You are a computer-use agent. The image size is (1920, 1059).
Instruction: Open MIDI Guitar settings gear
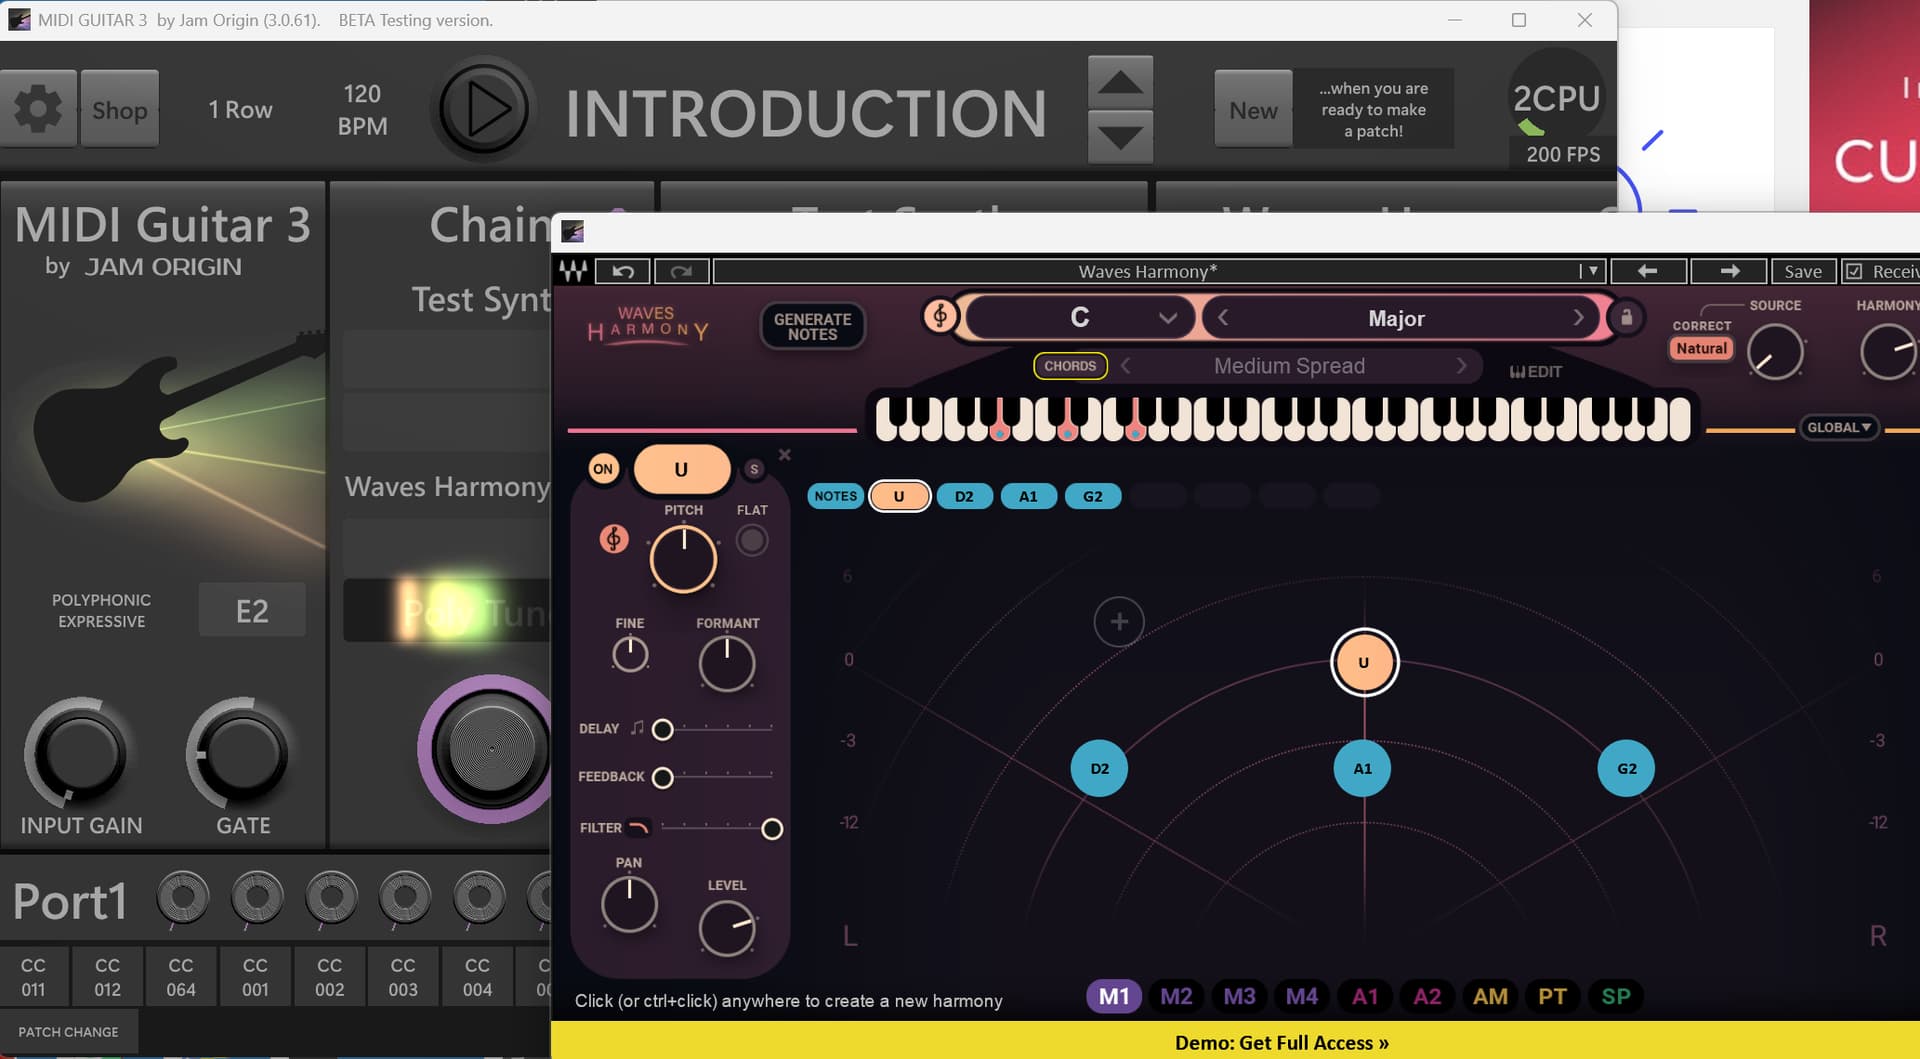(x=38, y=109)
